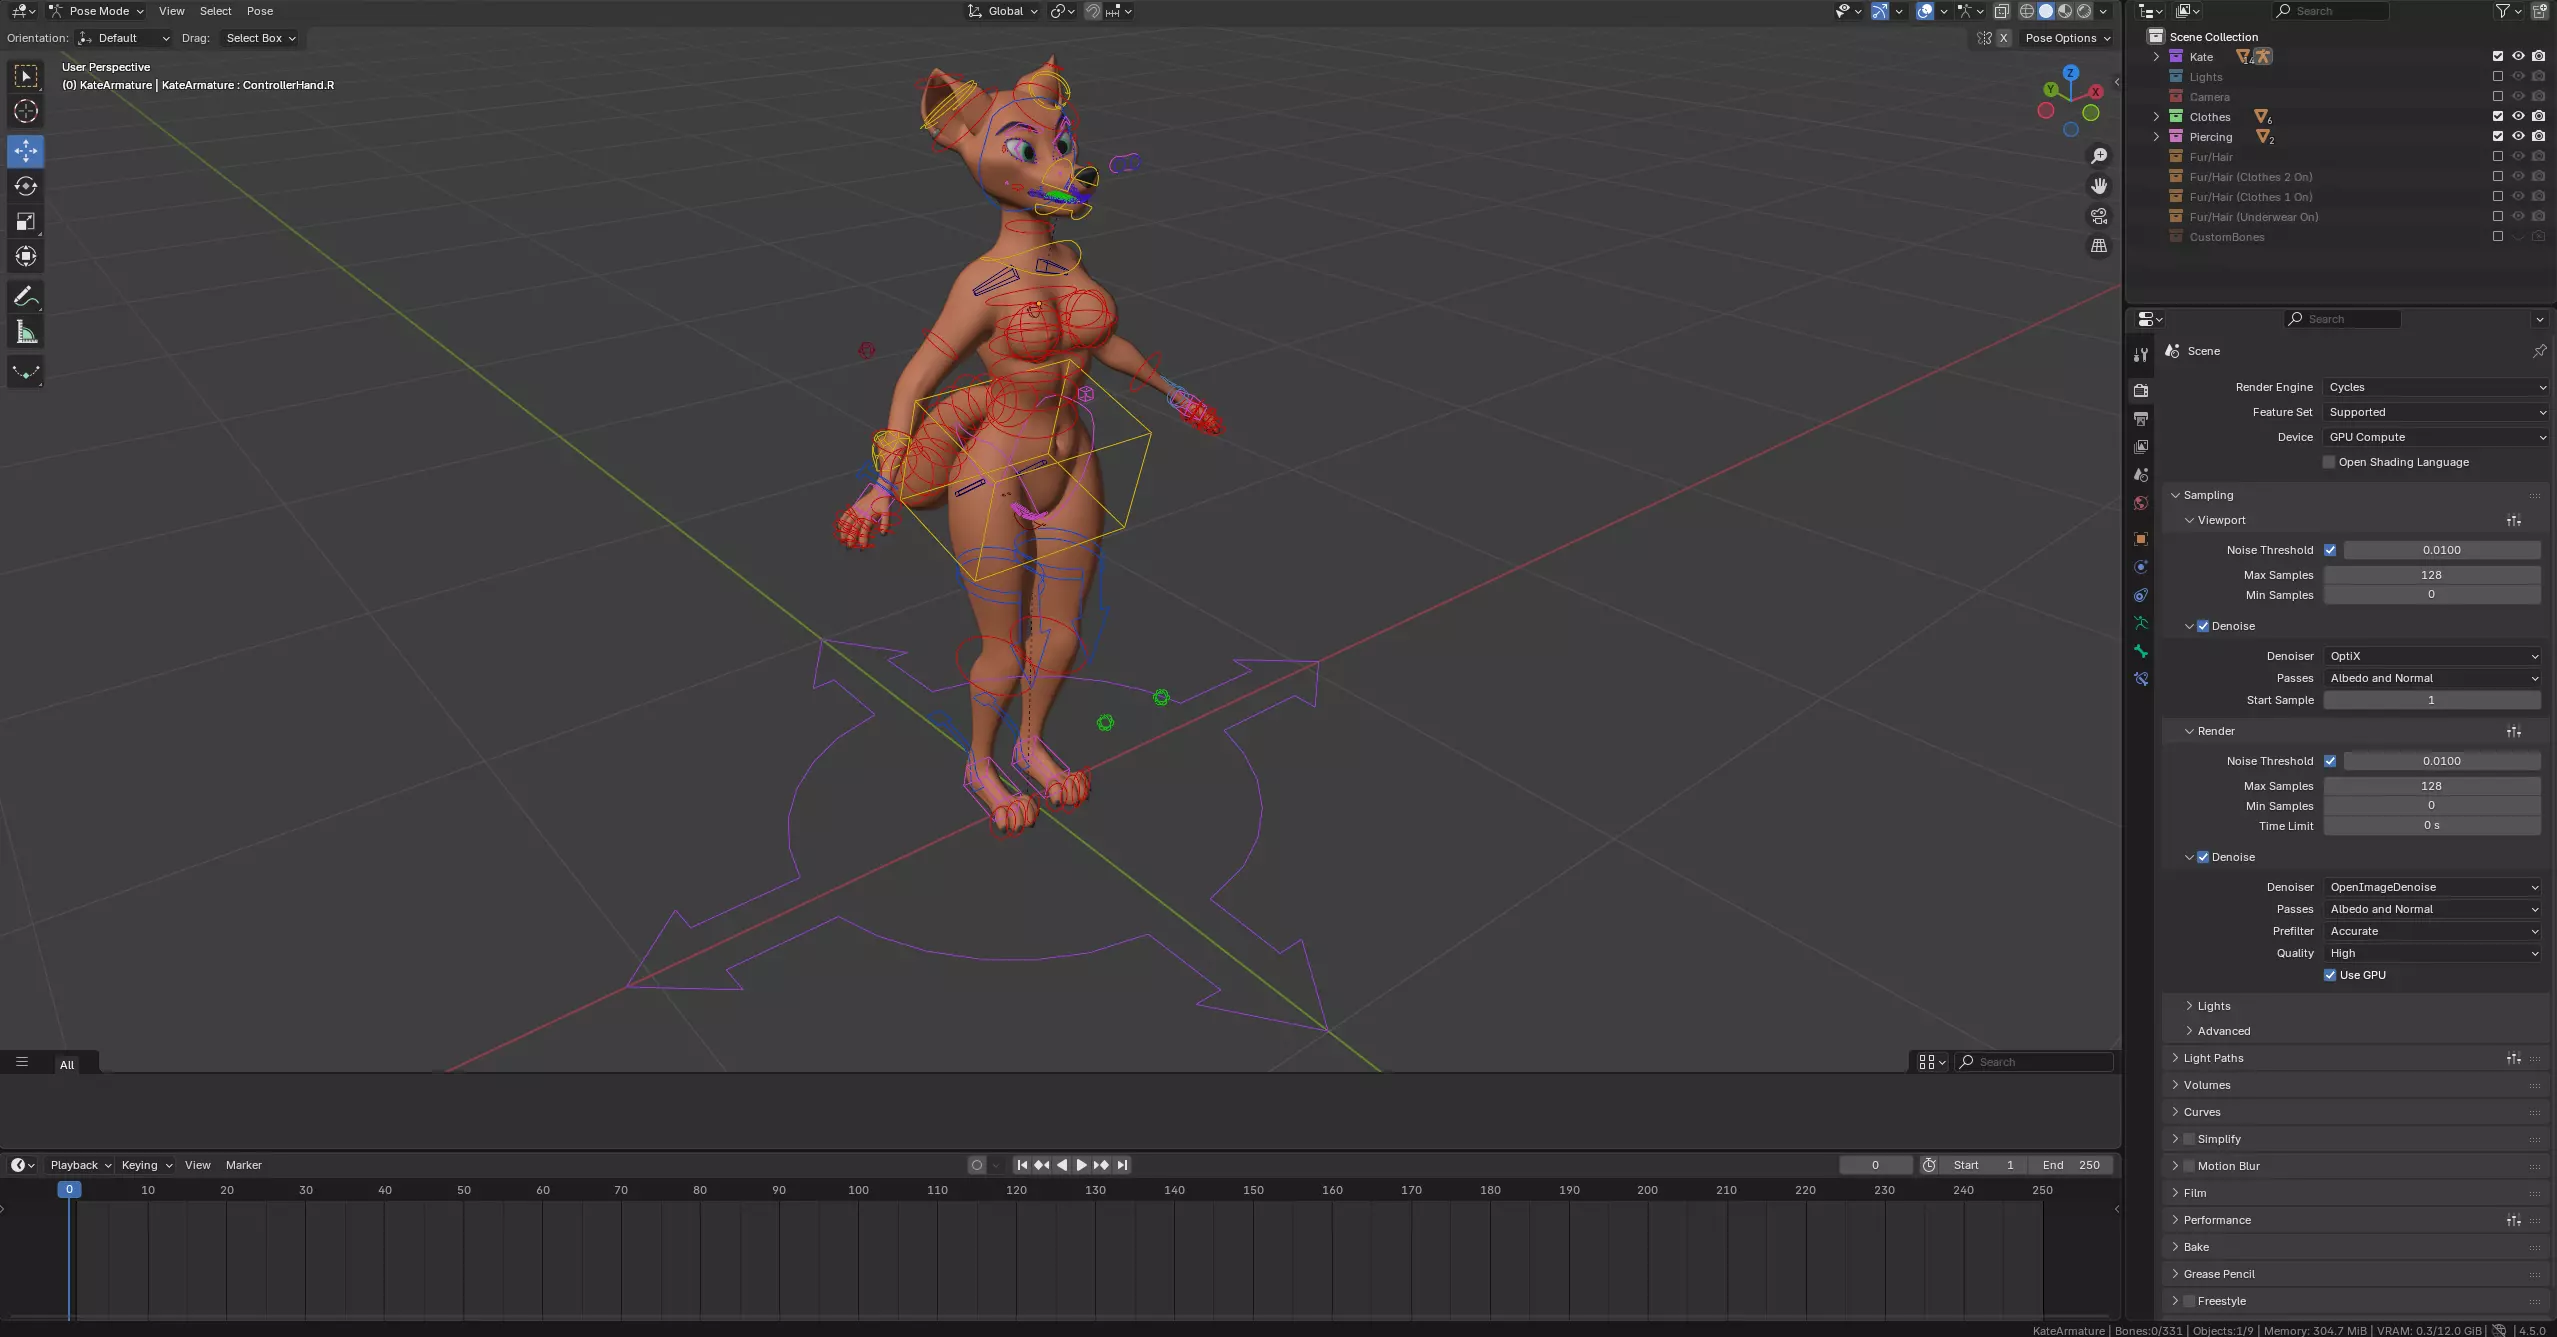Image resolution: width=2557 pixels, height=1337 pixels.
Task: Select the Breakdowner pose tool
Action: [26, 373]
